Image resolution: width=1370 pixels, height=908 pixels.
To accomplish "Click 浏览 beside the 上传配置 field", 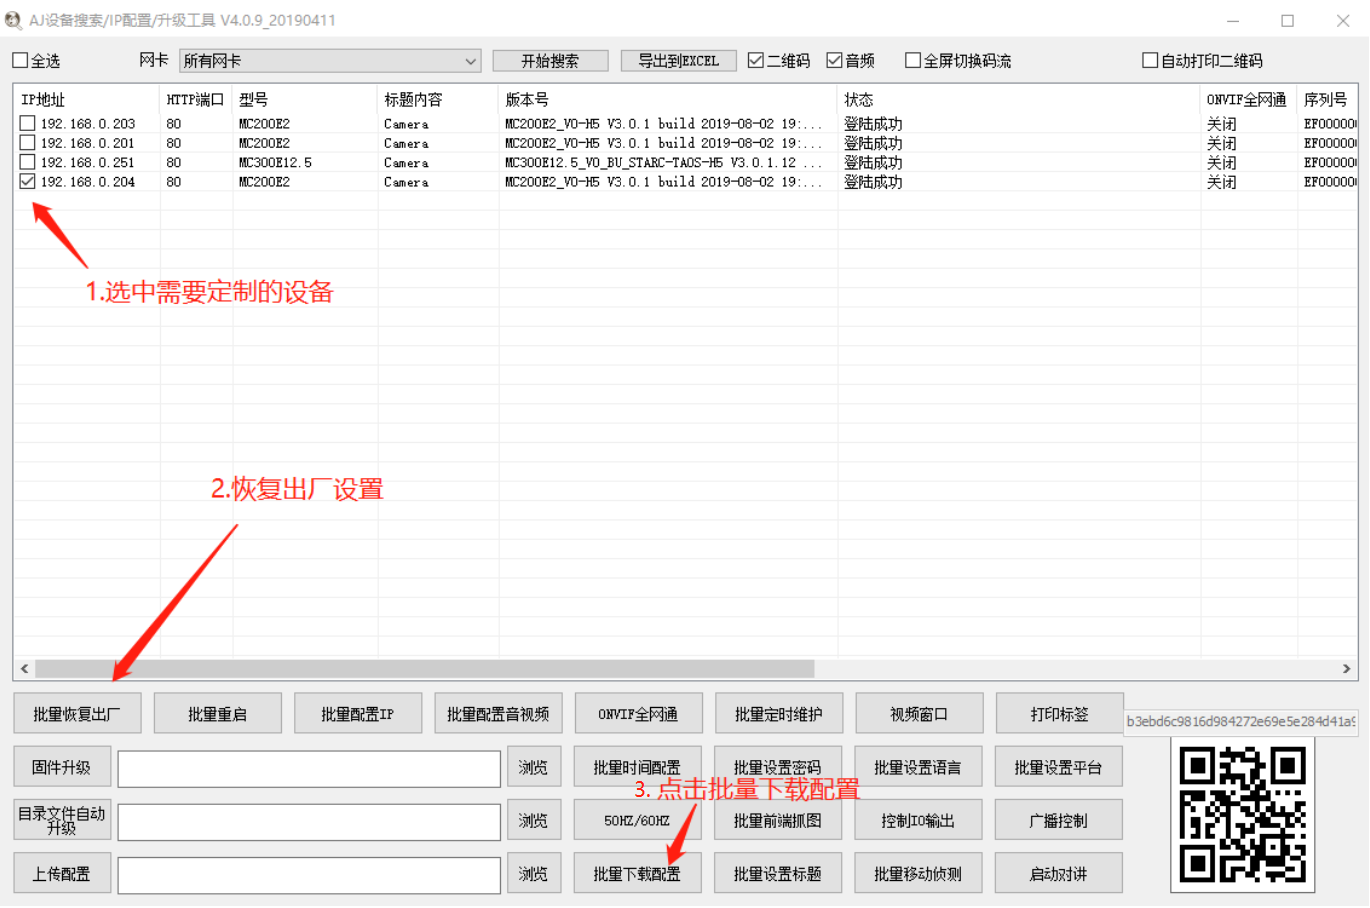I will point(533,874).
